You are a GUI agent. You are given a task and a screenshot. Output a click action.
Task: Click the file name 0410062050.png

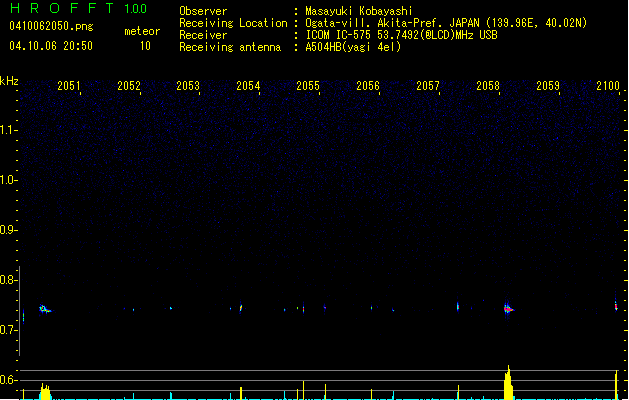[51, 26]
